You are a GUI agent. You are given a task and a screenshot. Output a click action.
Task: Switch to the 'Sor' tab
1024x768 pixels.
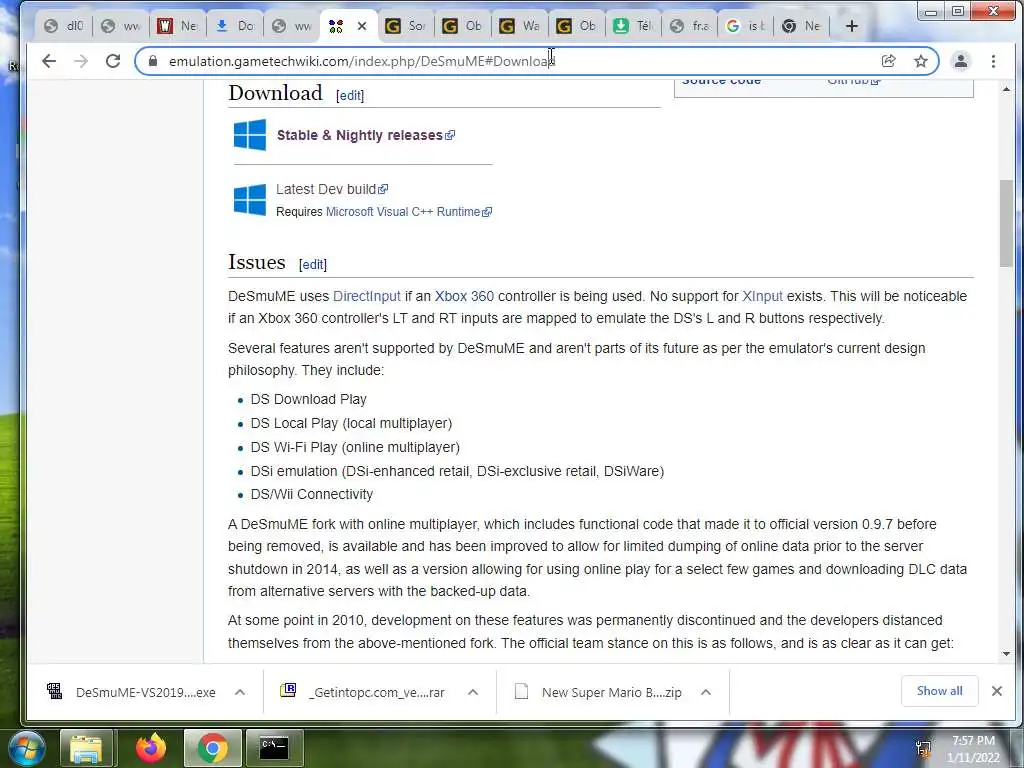(x=406, y=26)
